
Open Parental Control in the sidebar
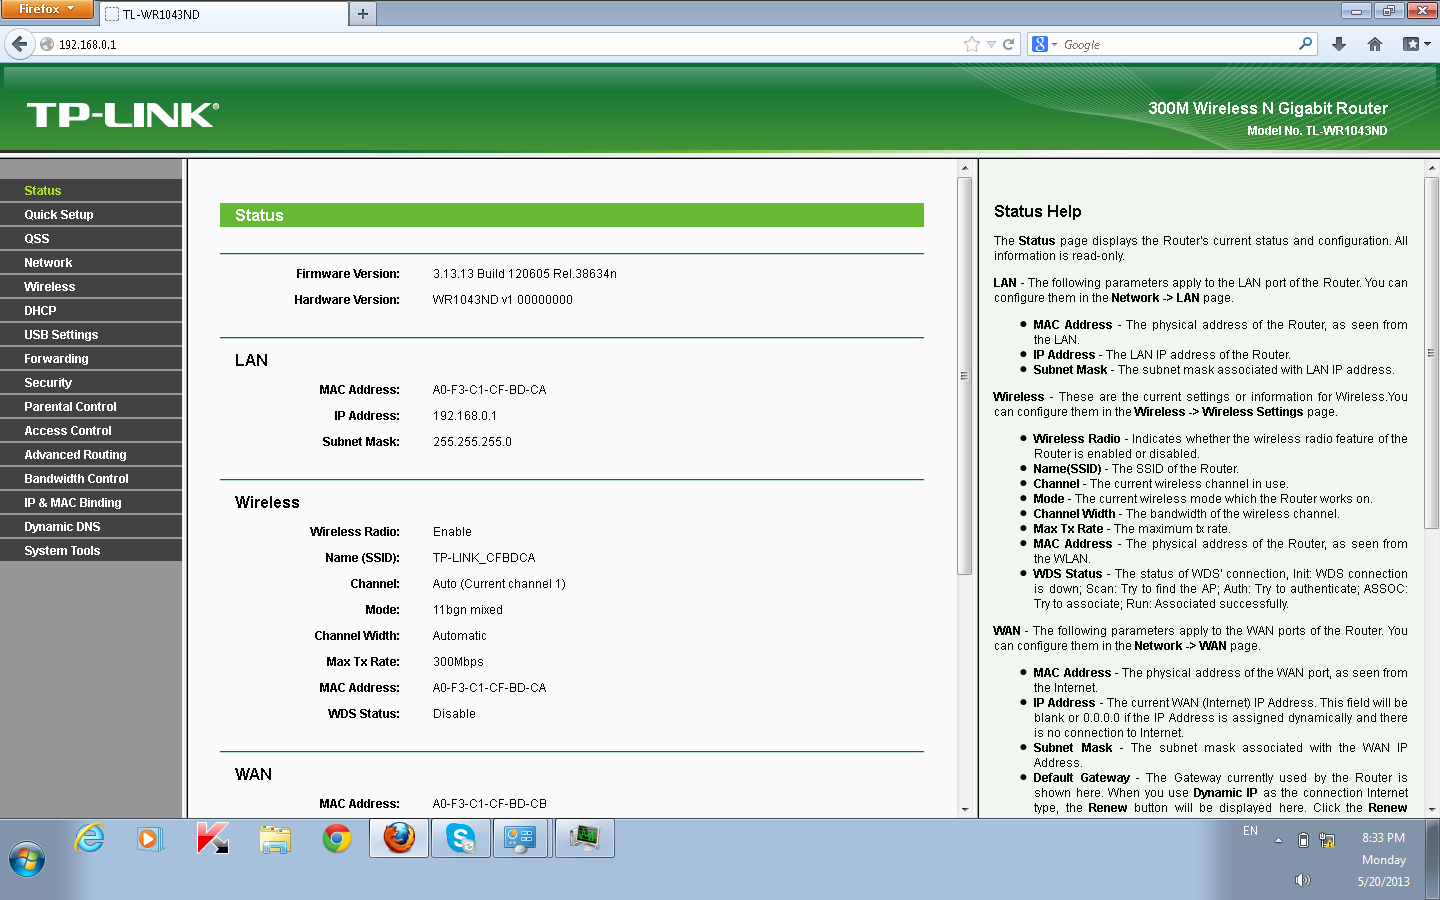(91, 406)
